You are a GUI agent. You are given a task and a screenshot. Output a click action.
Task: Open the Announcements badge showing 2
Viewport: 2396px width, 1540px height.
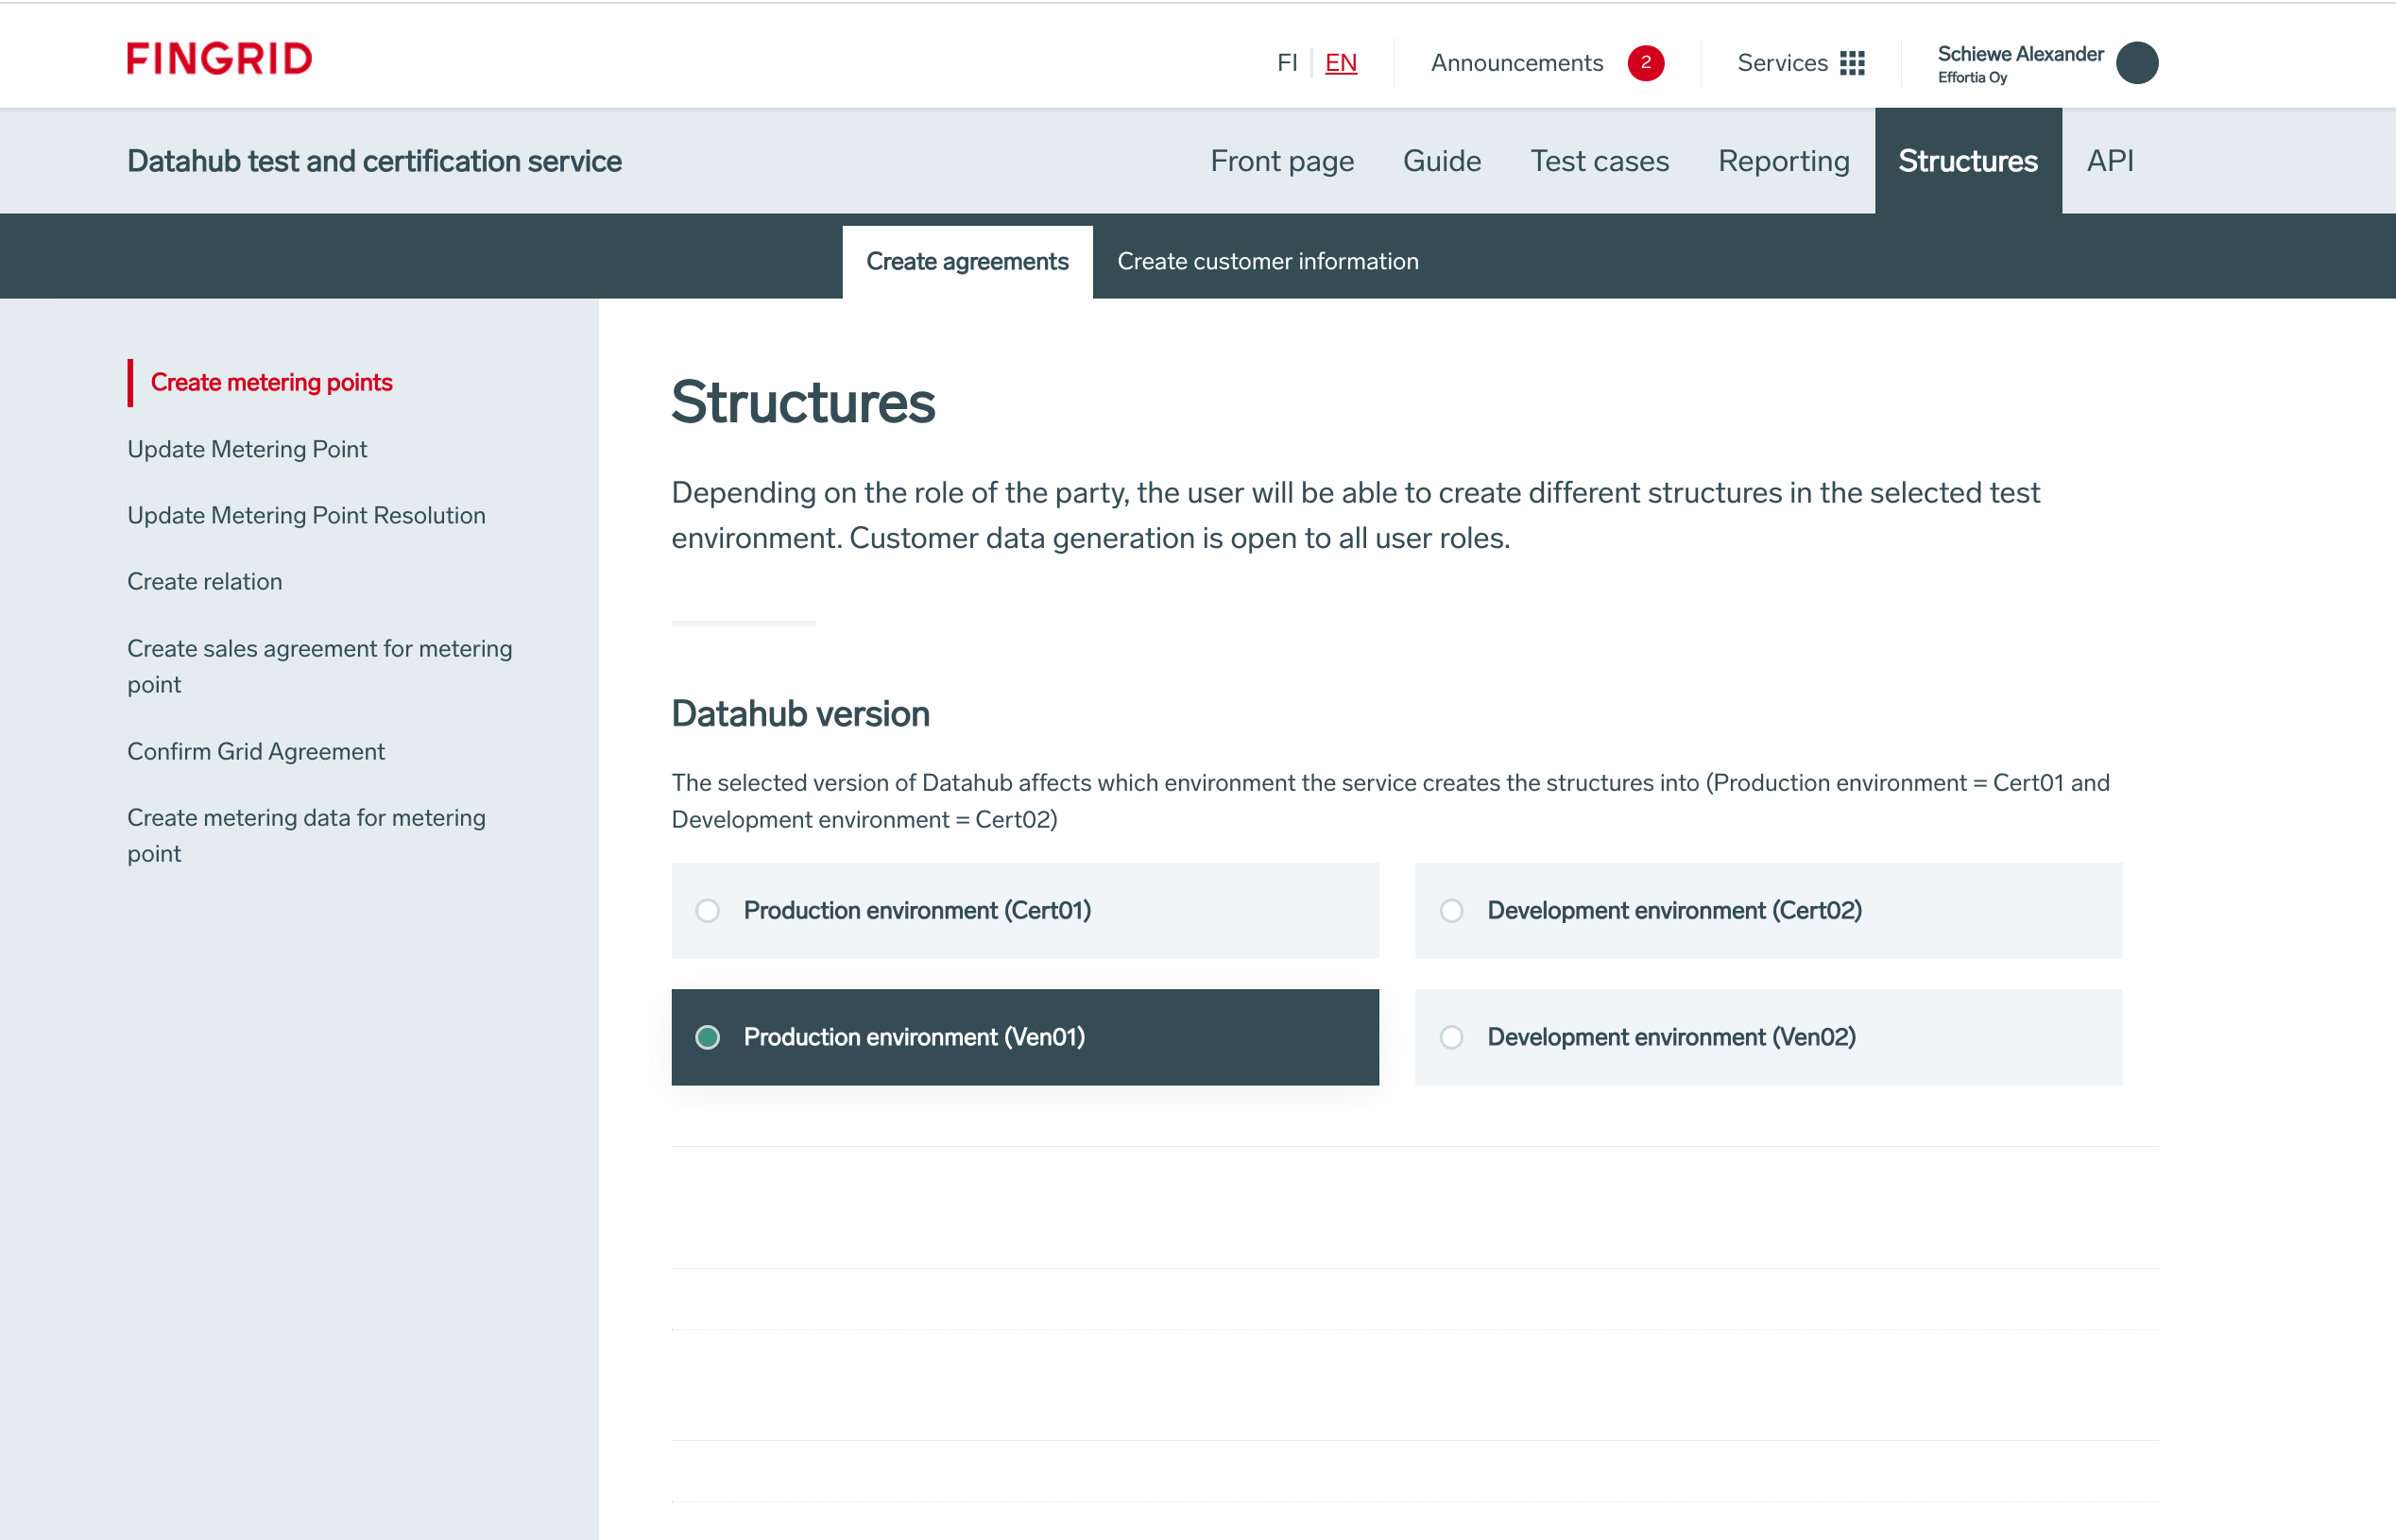(1646, 63)
